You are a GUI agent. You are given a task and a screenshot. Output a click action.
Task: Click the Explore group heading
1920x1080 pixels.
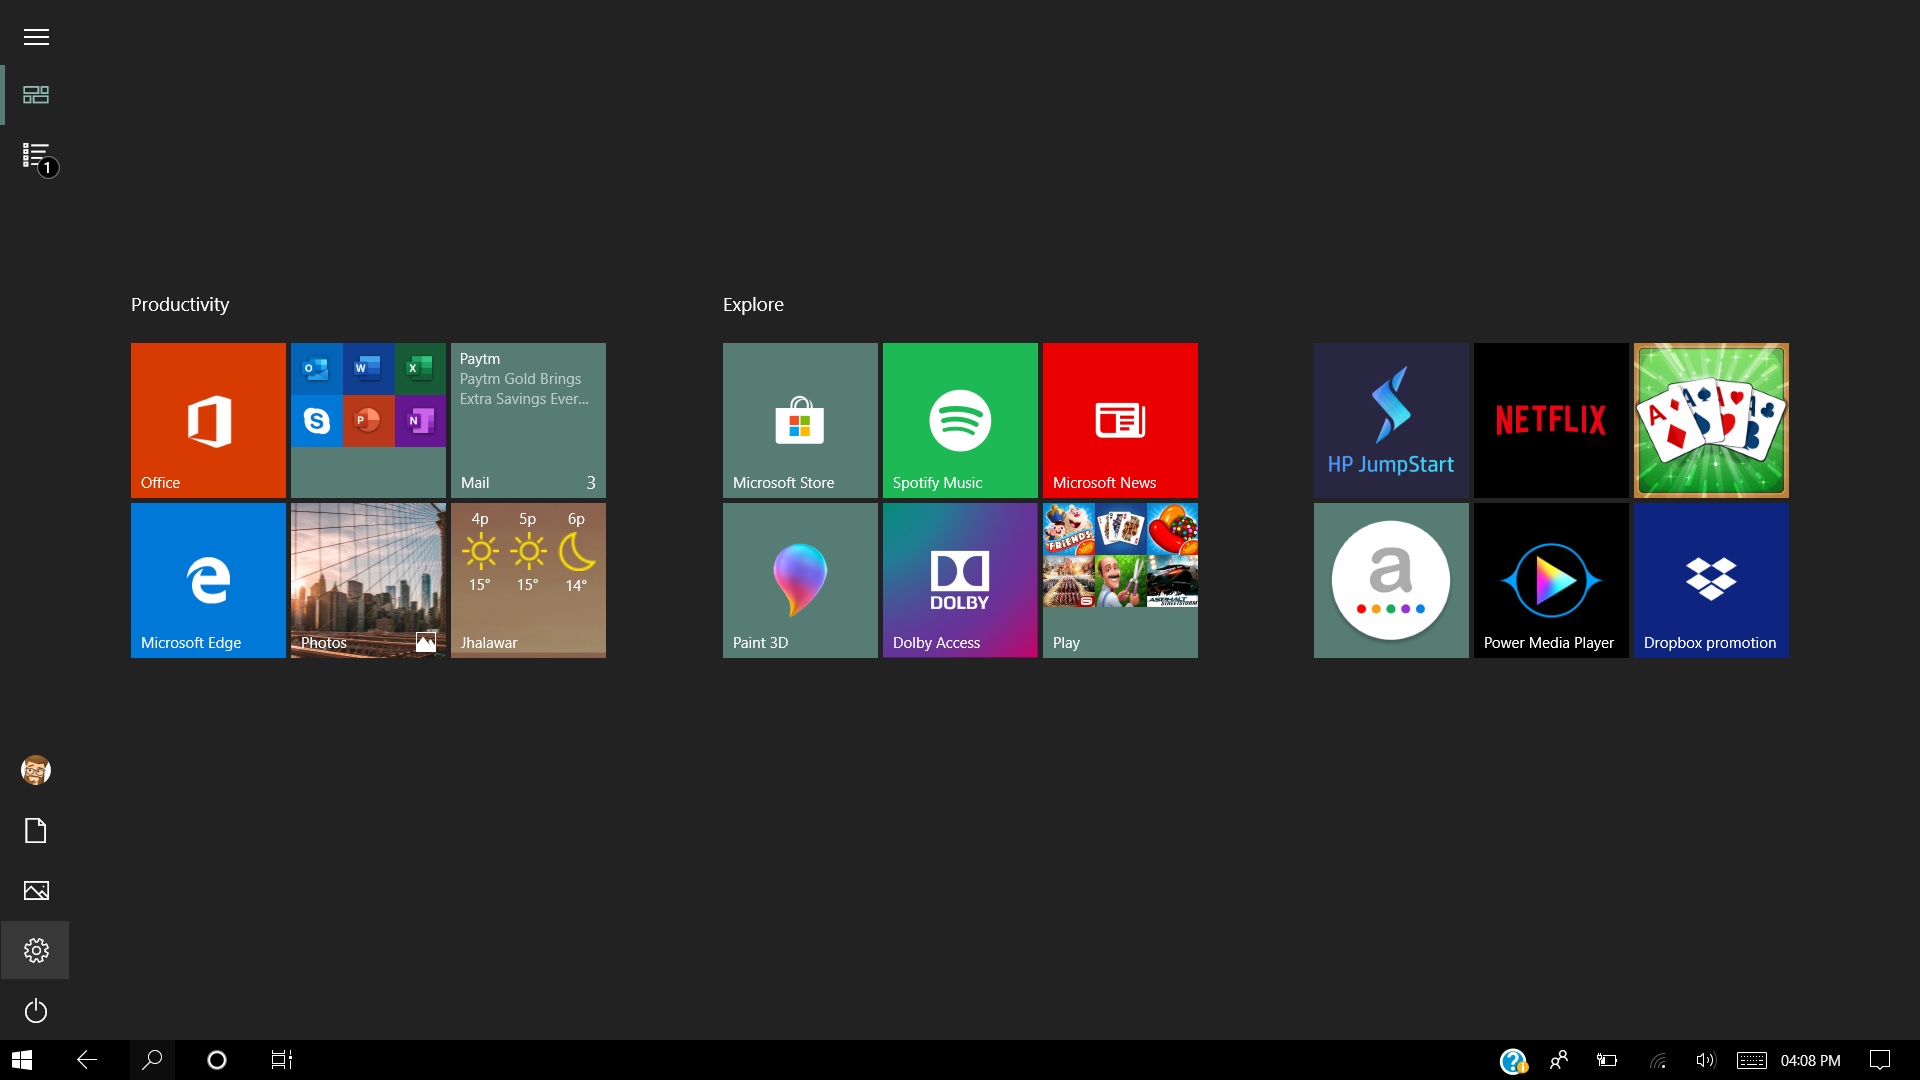pyautogui.click(x=753, y=305)
